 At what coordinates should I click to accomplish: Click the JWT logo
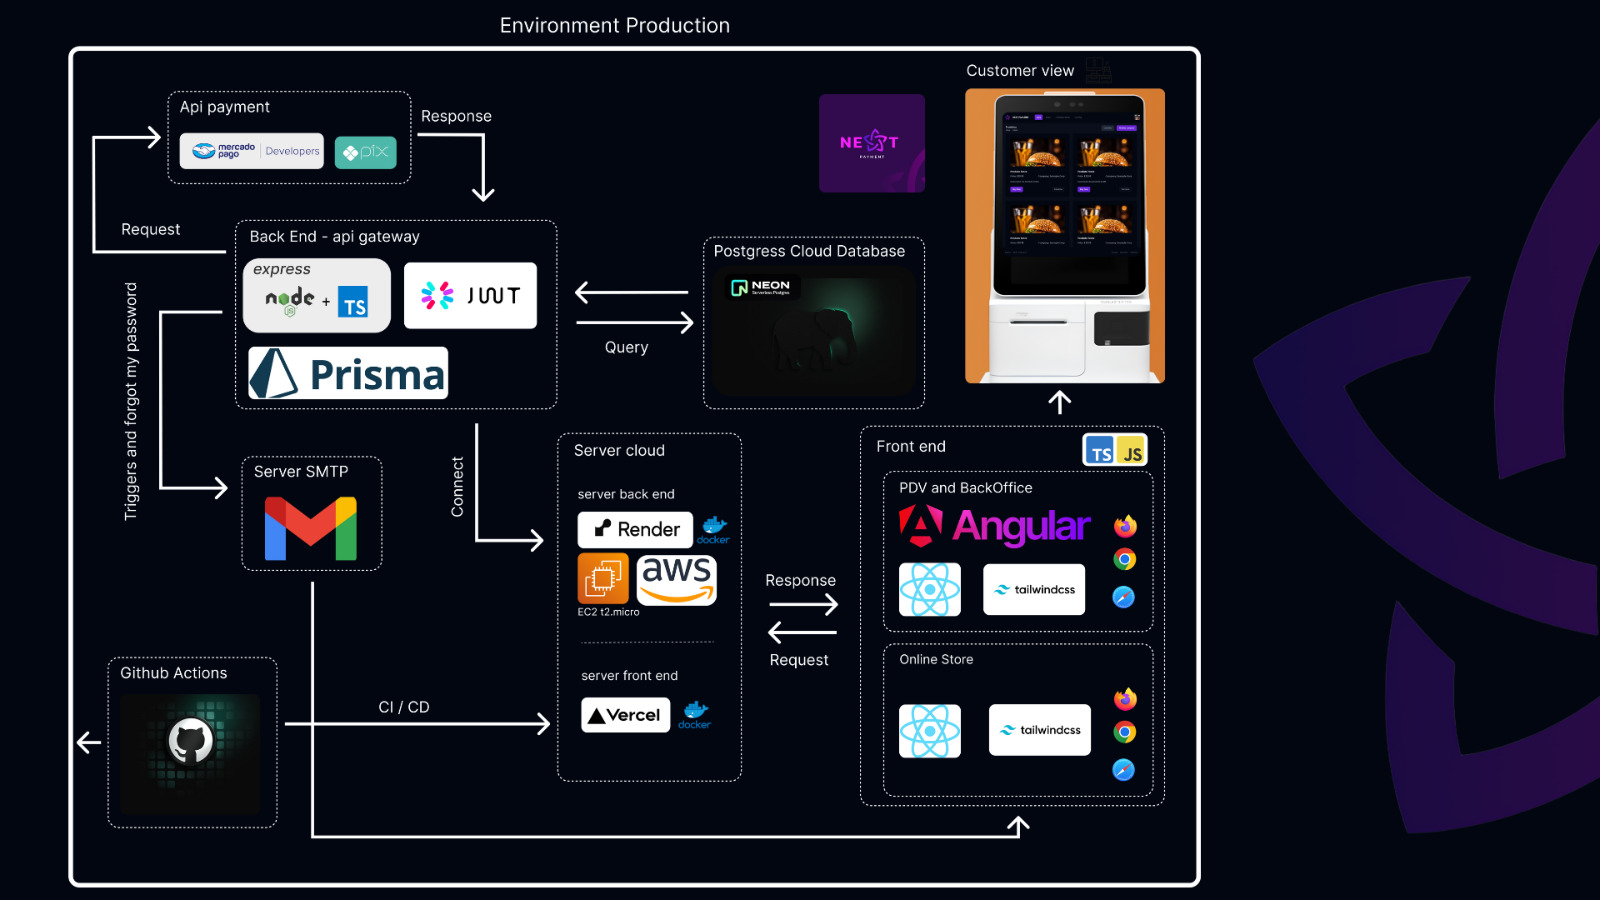470,295
